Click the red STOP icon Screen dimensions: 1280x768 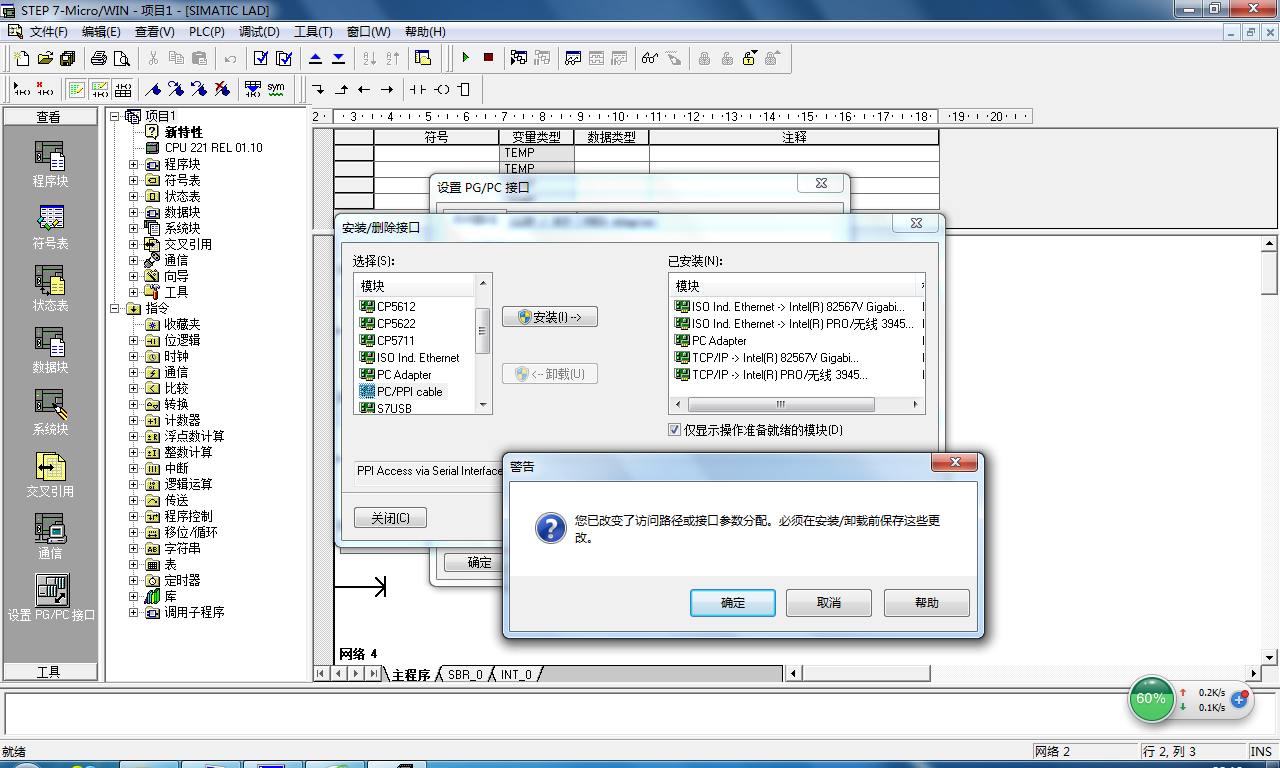(x=488, y=58)
